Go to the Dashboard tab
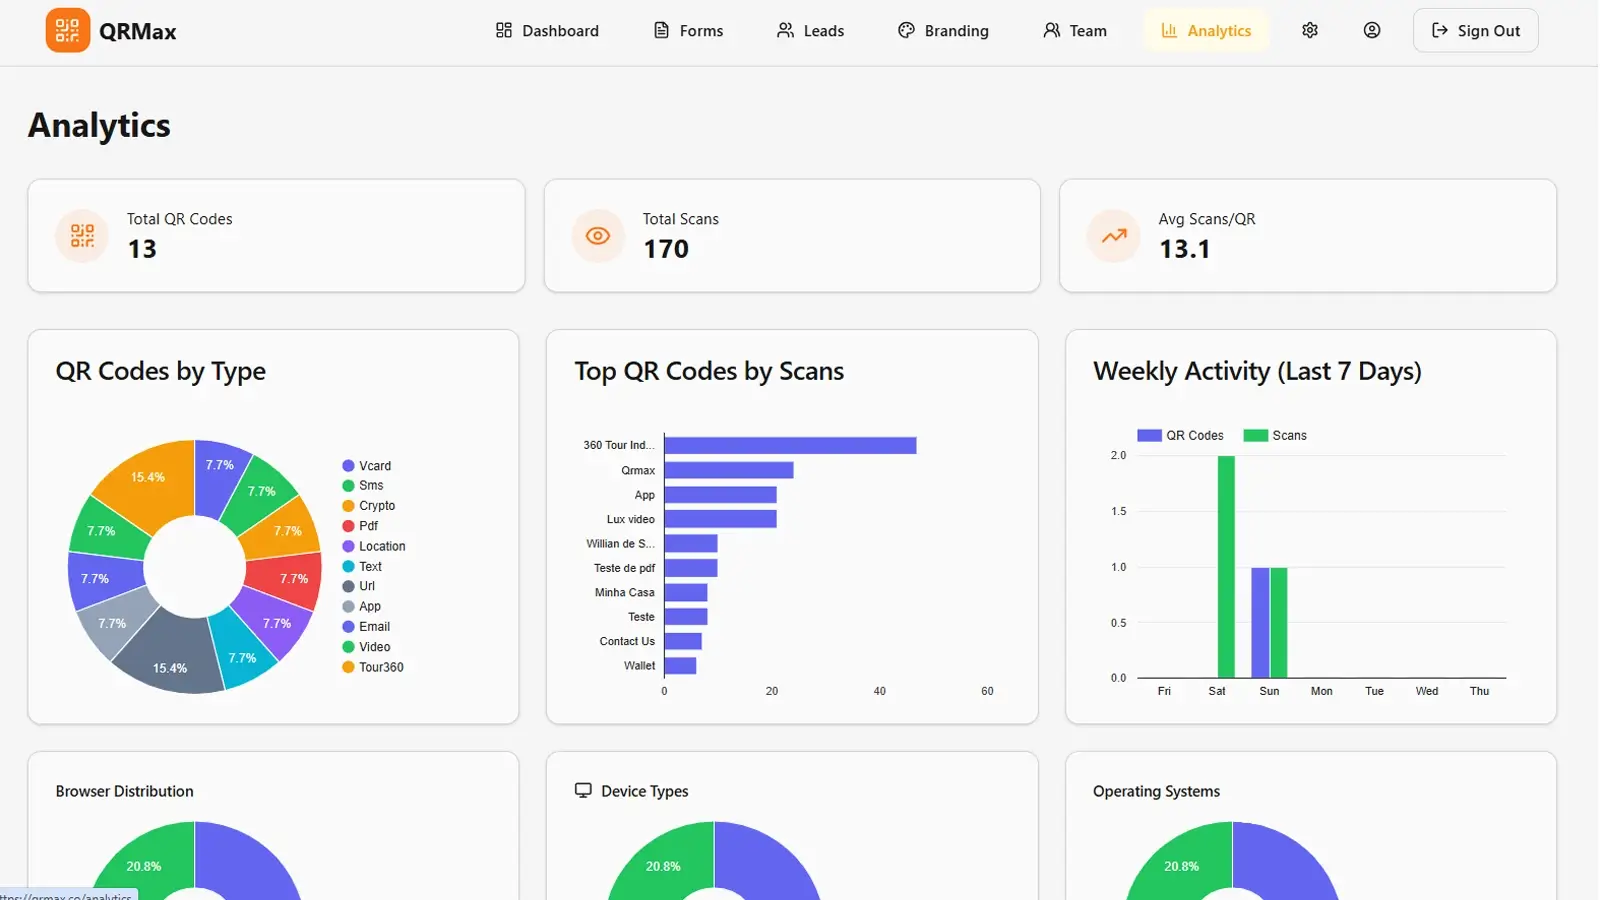 coord(547,31)
